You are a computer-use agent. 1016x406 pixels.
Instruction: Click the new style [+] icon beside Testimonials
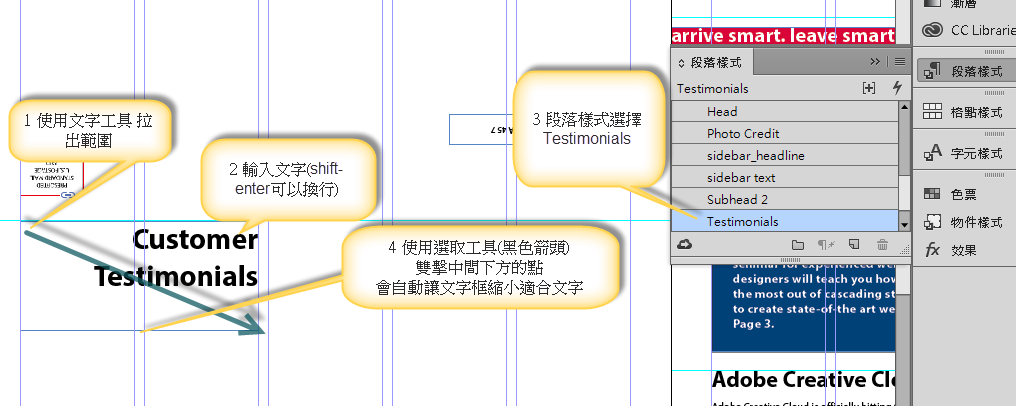869,89
